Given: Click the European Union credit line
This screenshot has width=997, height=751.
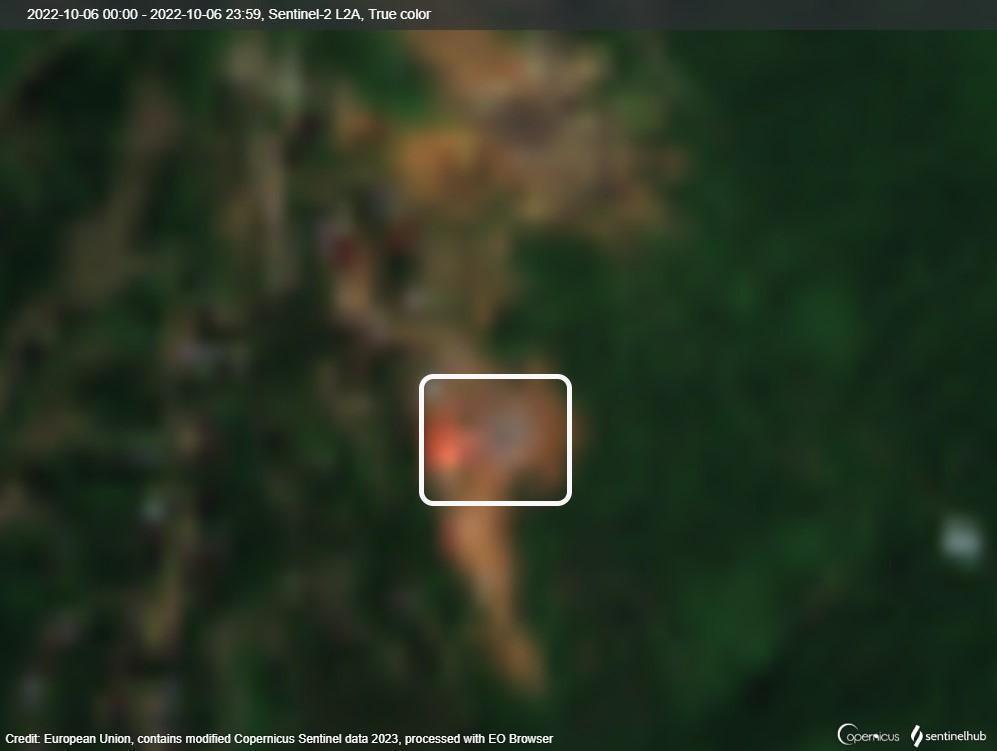Looking at the screenshot, I should [279, 739].
